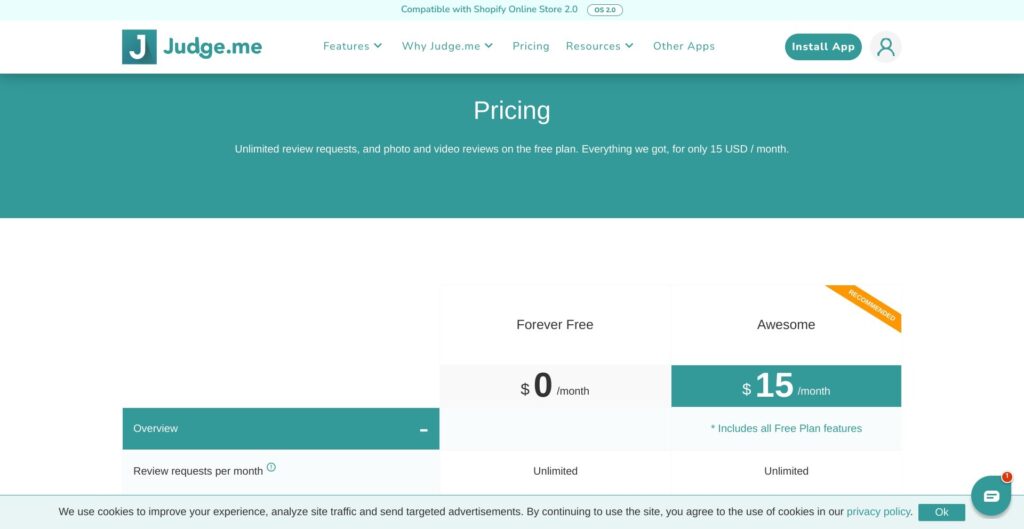This screenshot has height=529, width=1024.
Task: Expand the Features dropdown menu
Action: point(353,46)
